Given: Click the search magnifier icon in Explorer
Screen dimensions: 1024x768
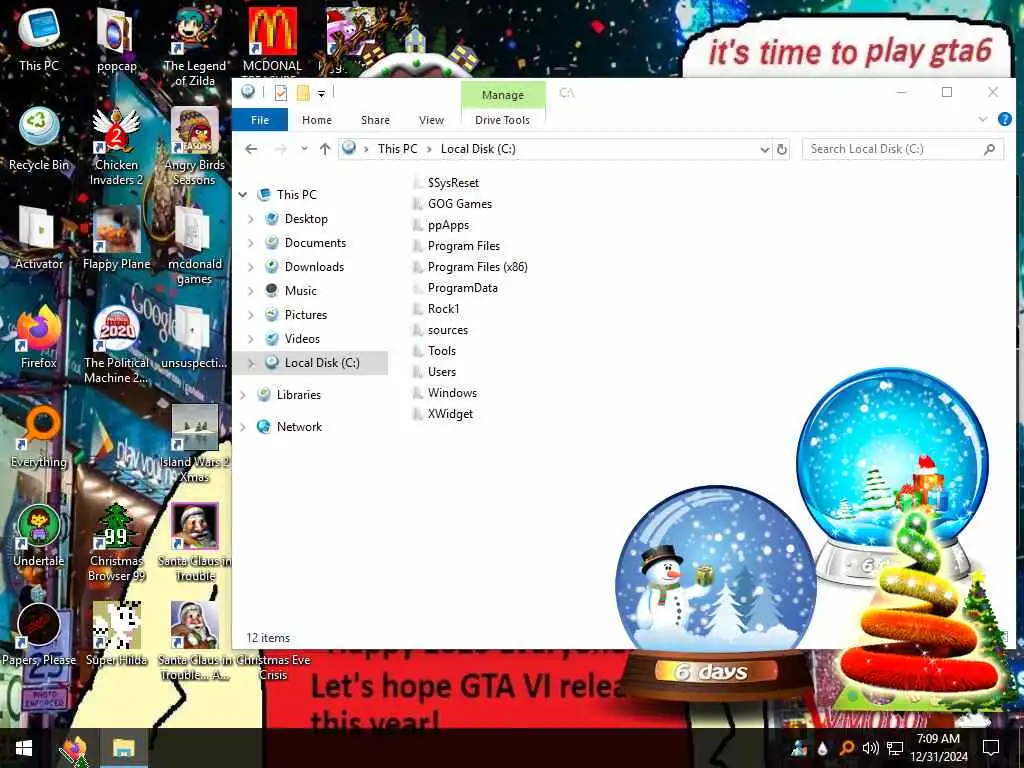Looking at the screenshot, I should 989,150.
